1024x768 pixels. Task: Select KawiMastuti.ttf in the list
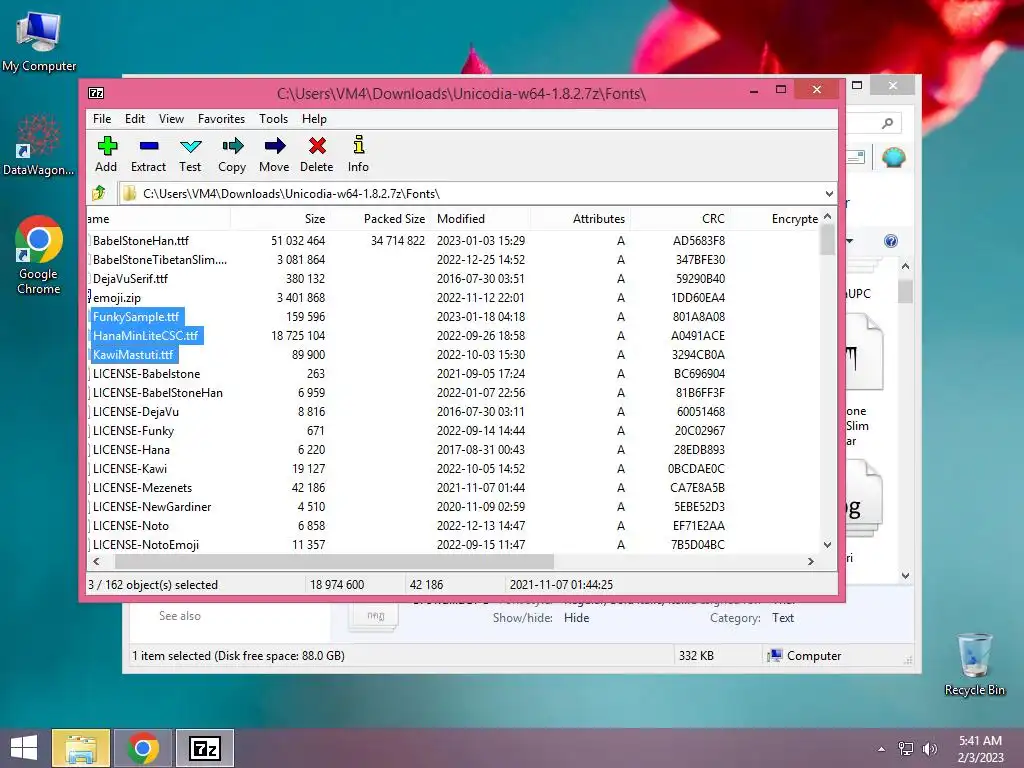coord(133,355)
